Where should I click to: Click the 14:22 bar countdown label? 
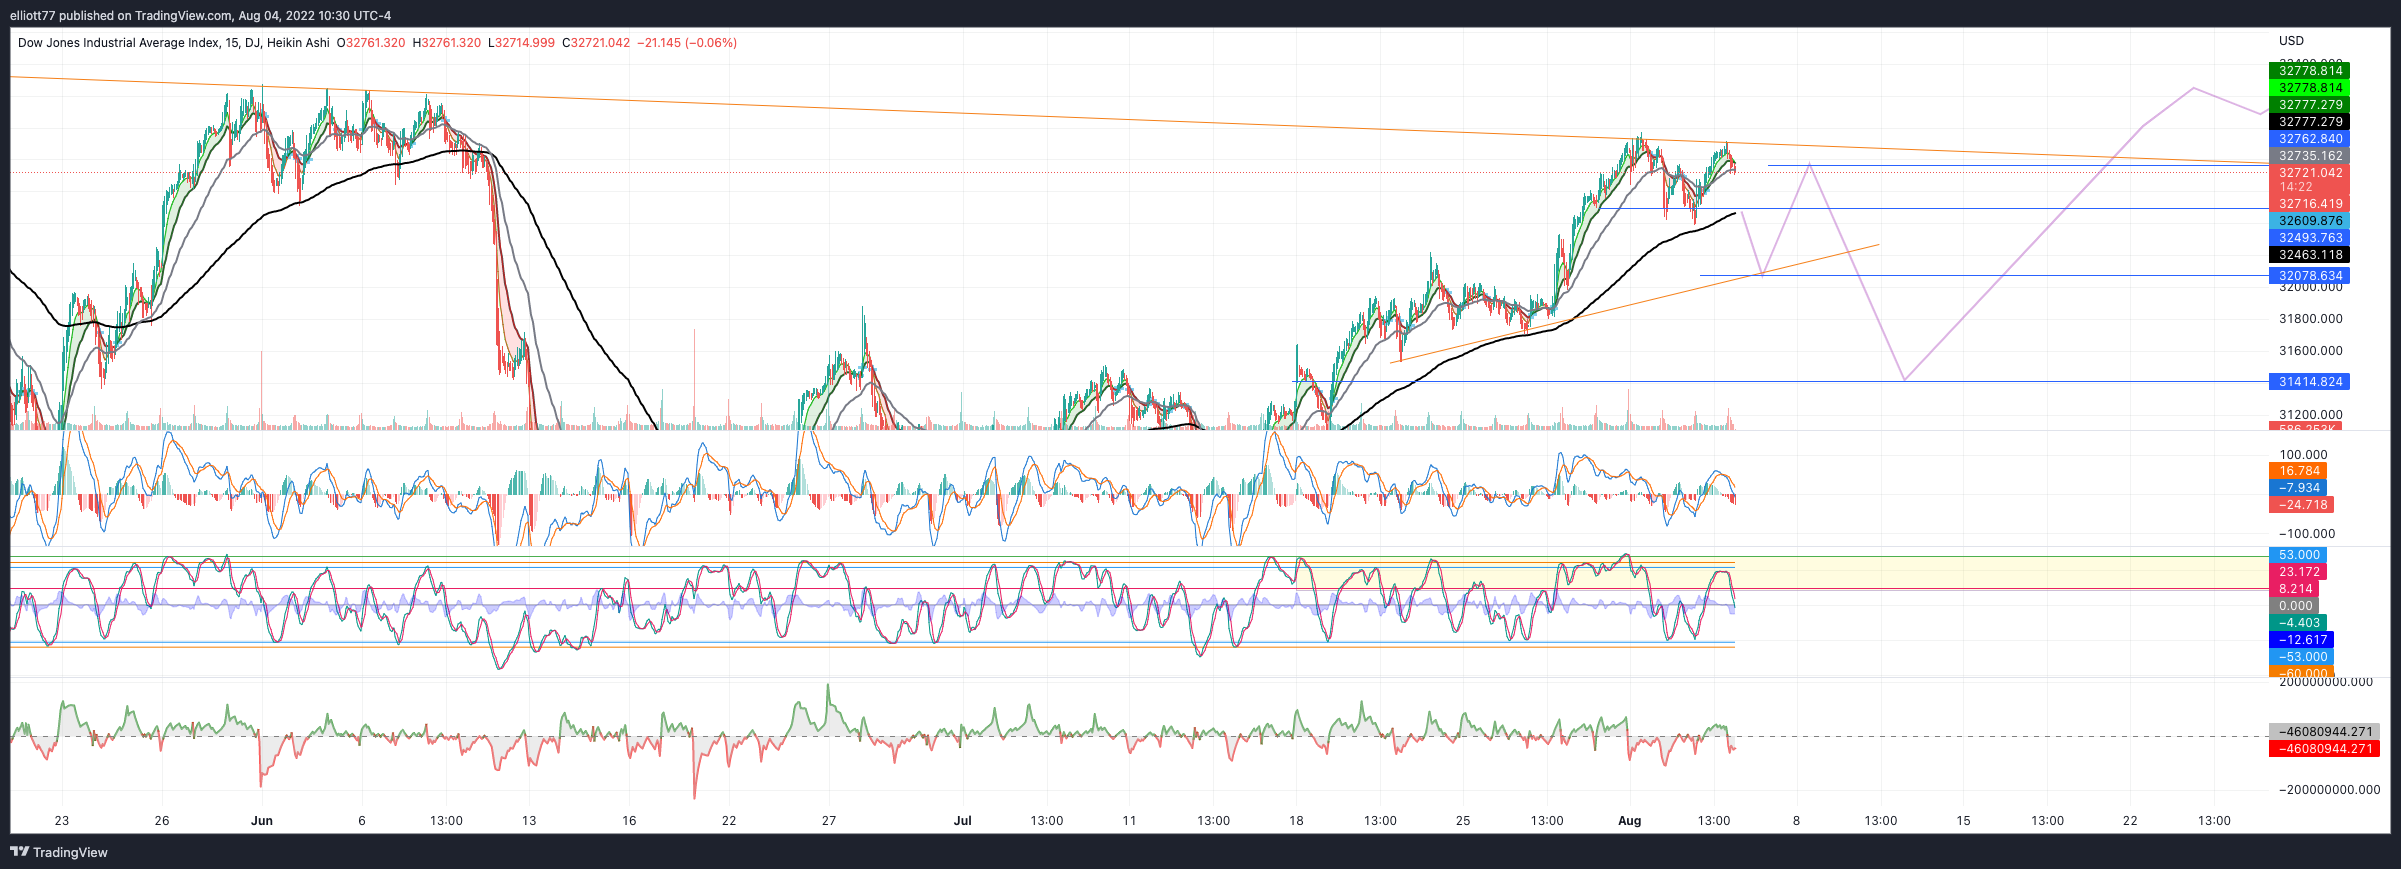point(2296,187)
